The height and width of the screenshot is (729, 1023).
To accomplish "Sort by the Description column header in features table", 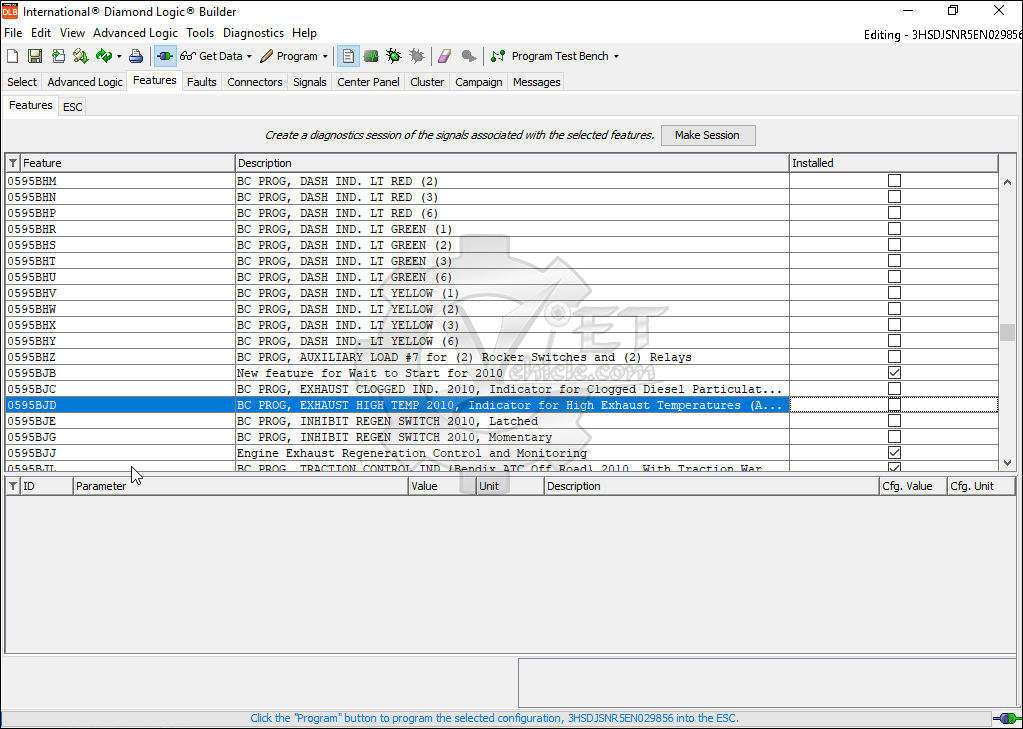I will point(512,163).
